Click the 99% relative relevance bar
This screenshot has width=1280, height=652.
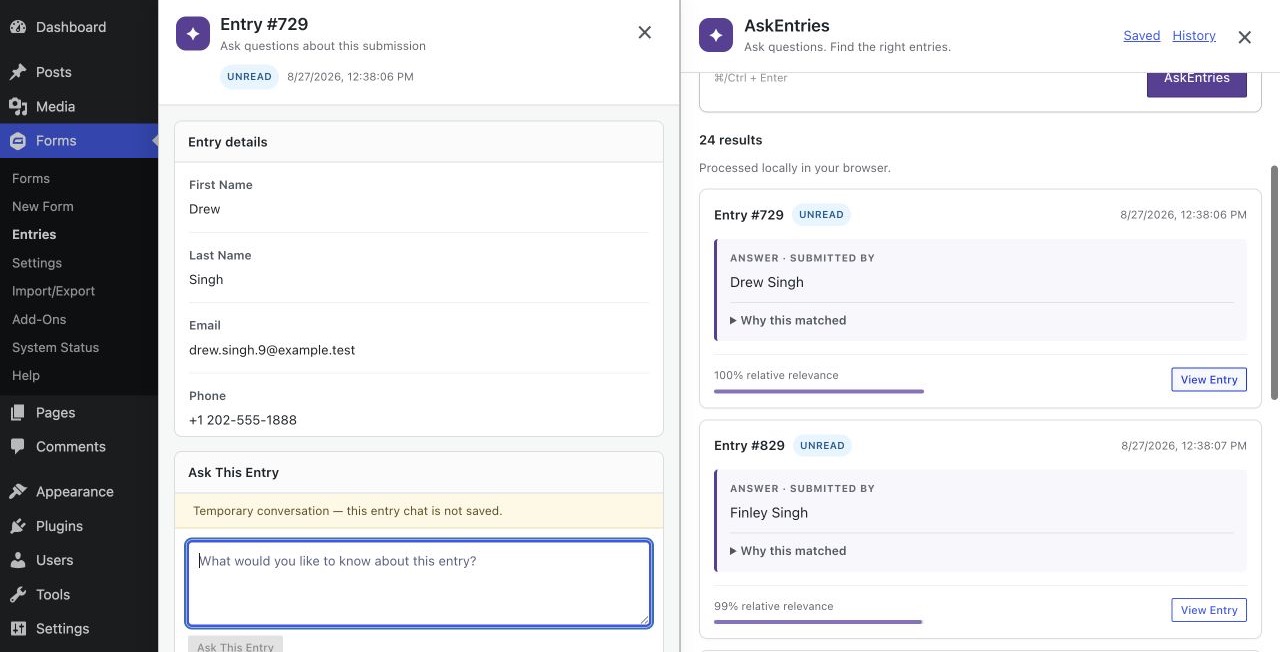tap(818, 622)
